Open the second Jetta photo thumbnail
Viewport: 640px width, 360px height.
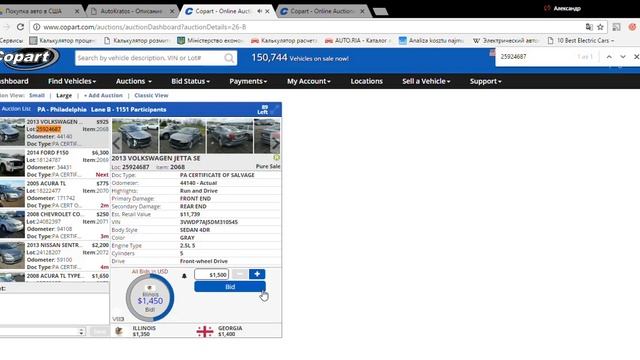click(x=182, y=136)
